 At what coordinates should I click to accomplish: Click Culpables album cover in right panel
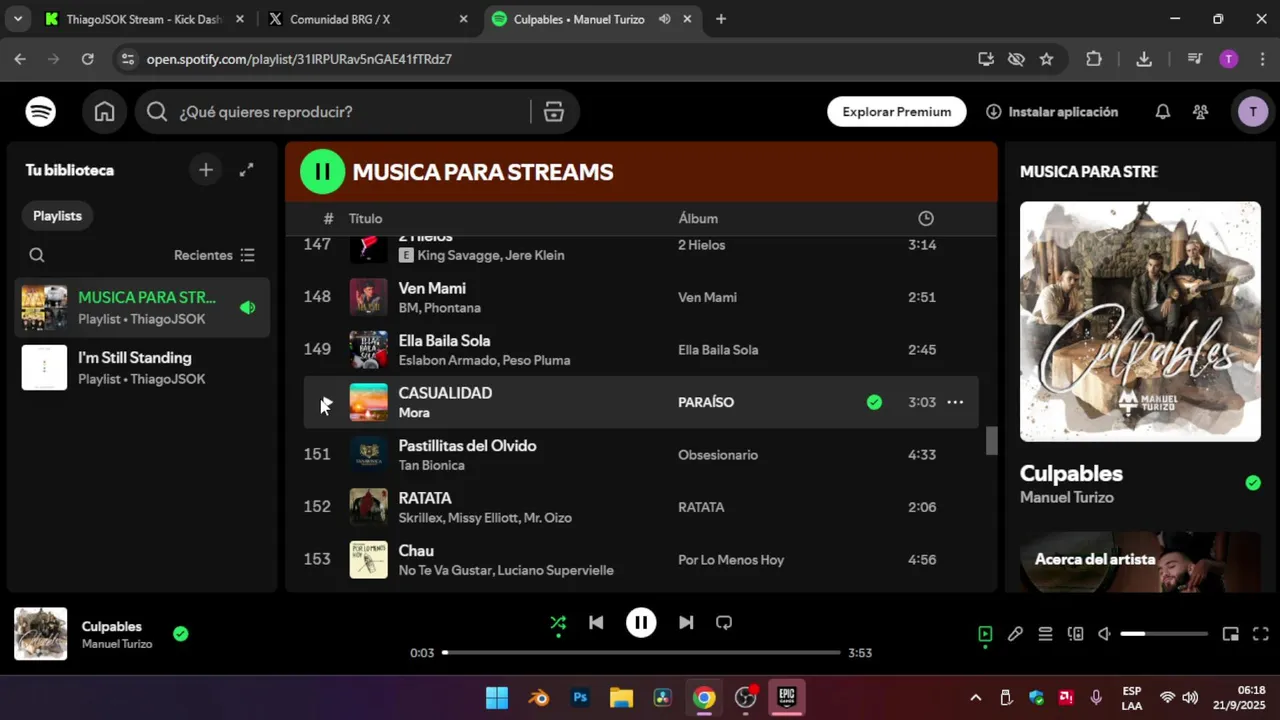coord(1140,321)
